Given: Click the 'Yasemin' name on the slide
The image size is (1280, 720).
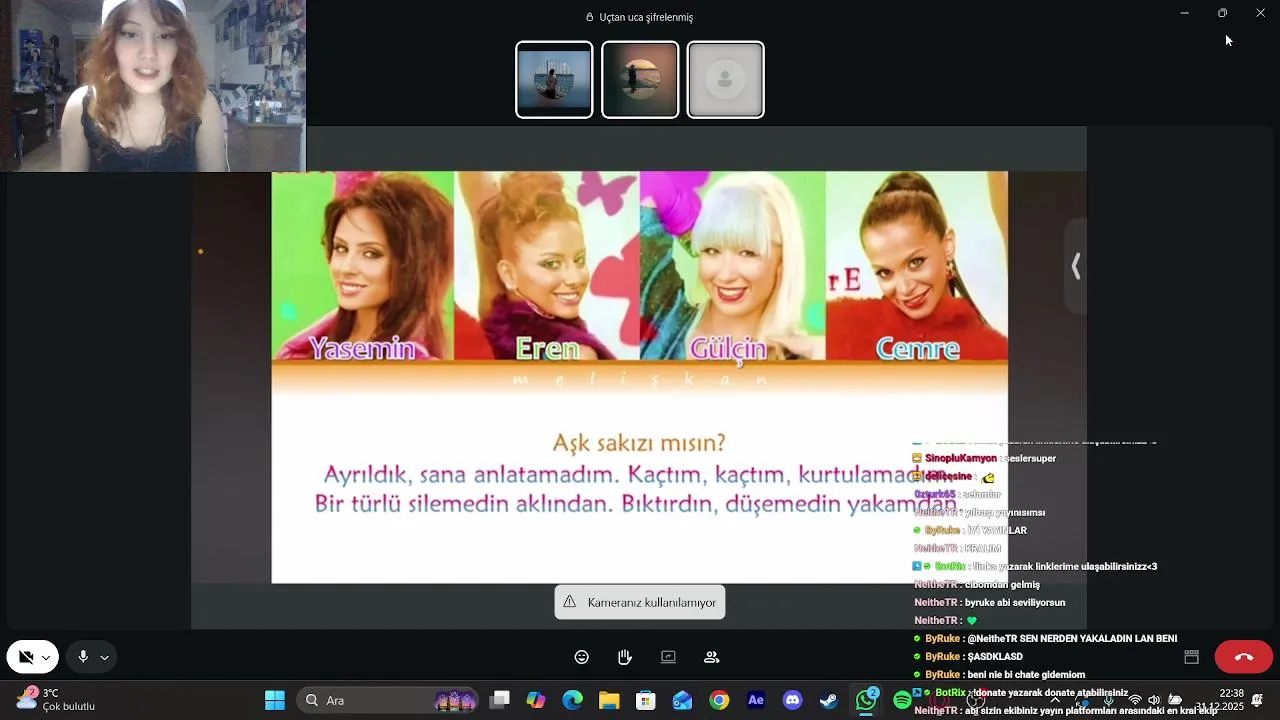Looking at the screenshot, I should [362, 348].
